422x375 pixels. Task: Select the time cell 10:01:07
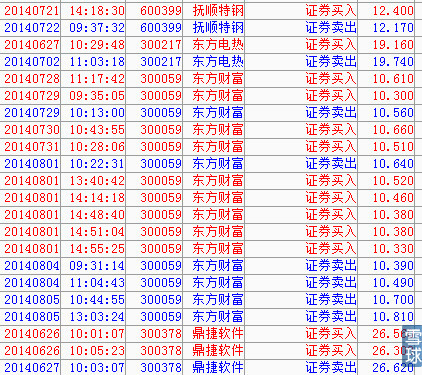click(97, 334)
